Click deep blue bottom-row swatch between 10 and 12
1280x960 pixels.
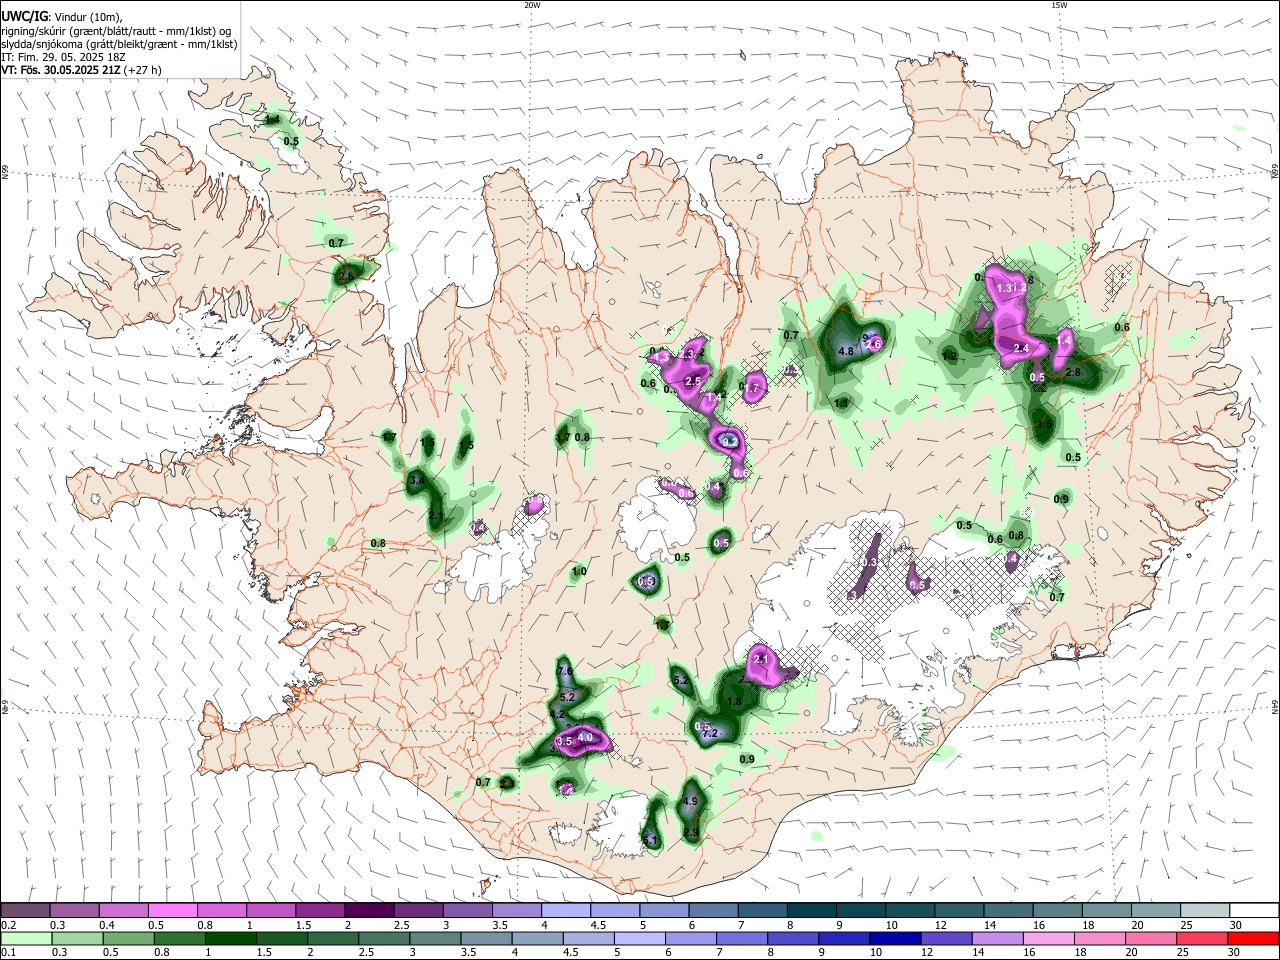pos(893,939)
